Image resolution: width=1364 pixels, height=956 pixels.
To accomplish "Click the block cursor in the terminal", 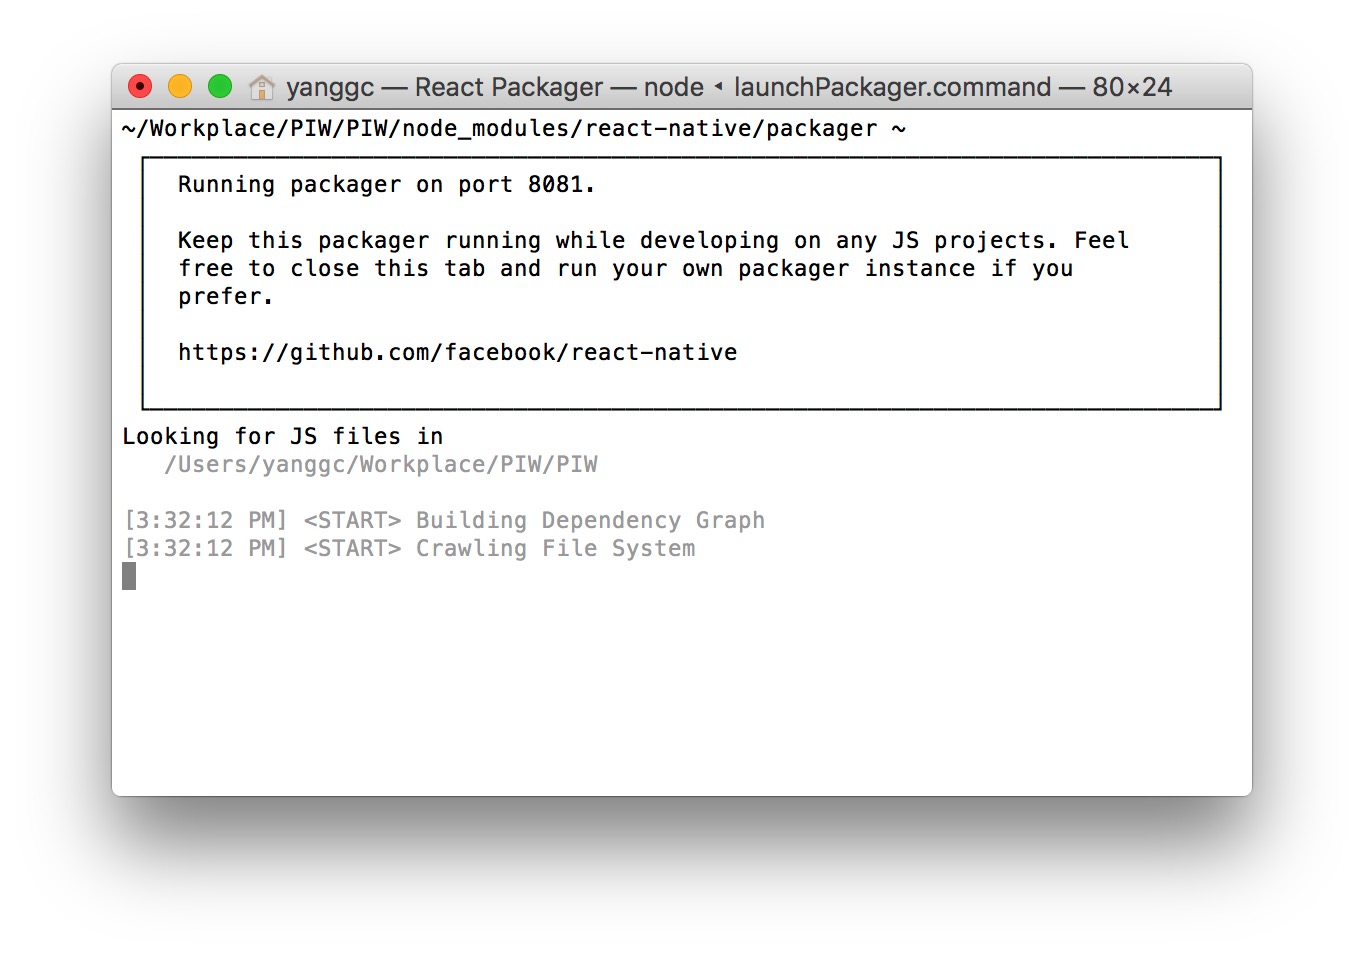I will (129, 576).
